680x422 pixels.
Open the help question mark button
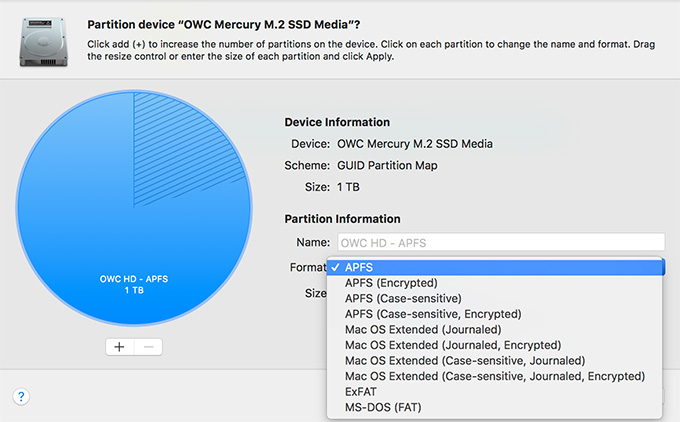(x=21, y=396)
